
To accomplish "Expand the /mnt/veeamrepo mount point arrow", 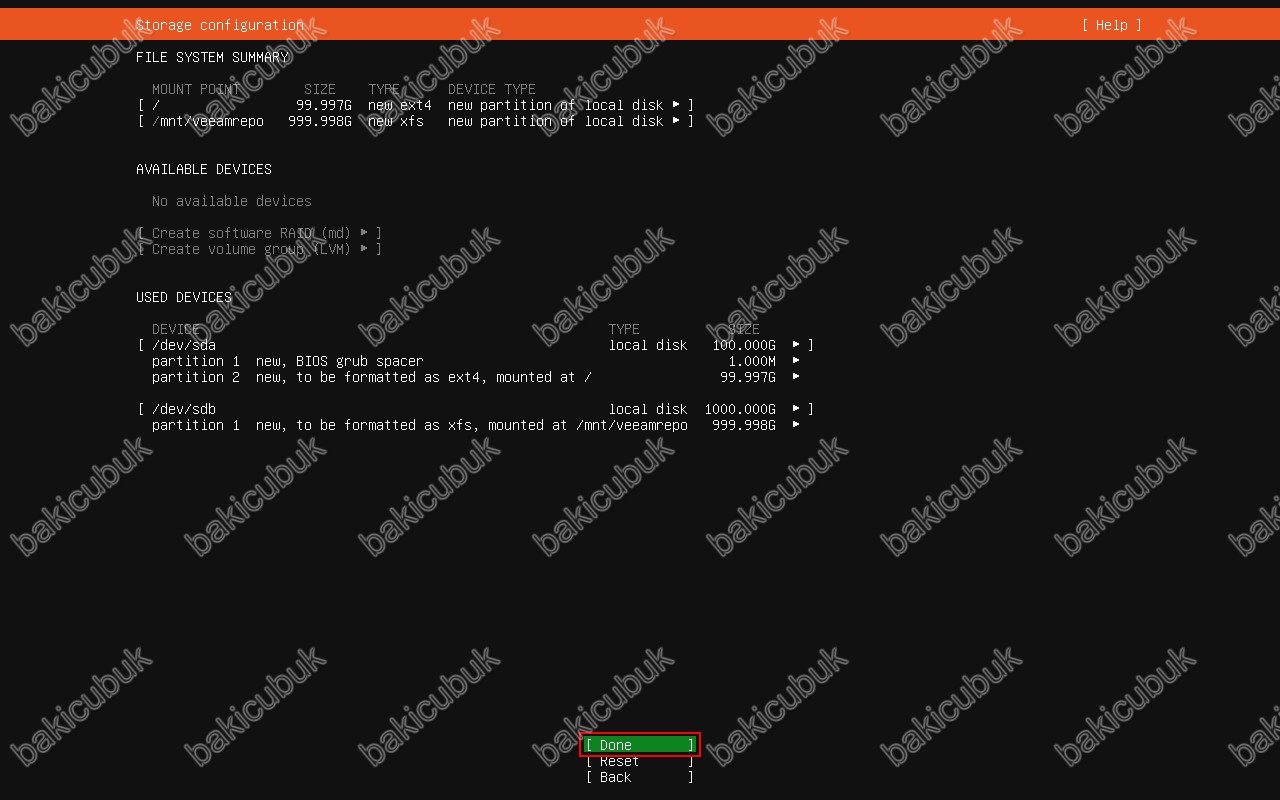I will pos(677,121).
